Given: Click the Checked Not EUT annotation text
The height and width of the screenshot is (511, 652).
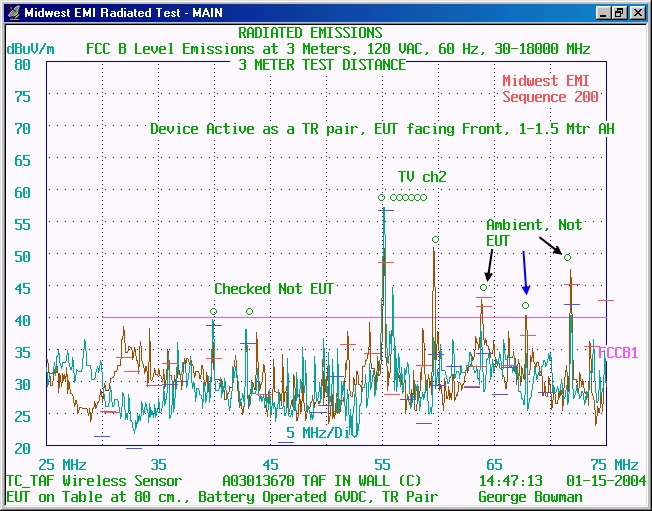Looking at the screenshot, I should (x=273, y=289).
